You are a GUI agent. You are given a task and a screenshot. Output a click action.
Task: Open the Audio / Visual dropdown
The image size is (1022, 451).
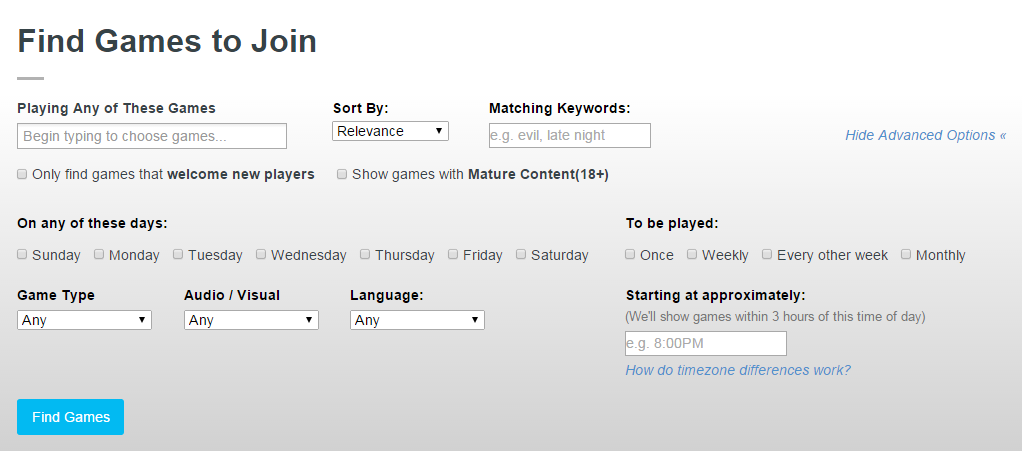(251, 320)
